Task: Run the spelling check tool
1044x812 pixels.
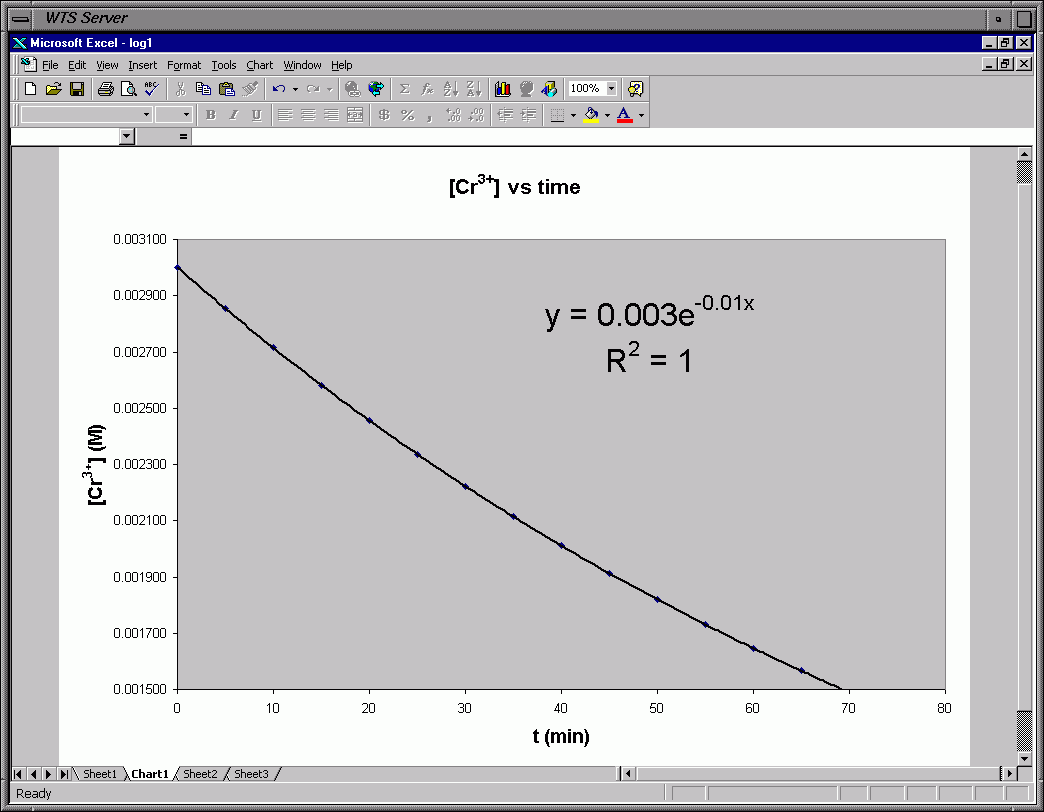Action: pos(151,89)
